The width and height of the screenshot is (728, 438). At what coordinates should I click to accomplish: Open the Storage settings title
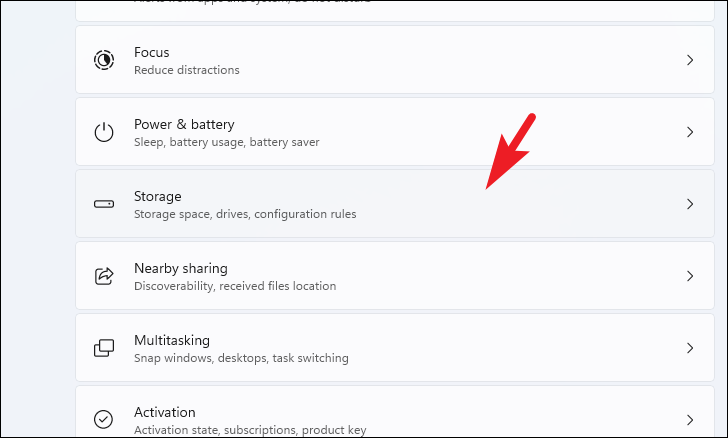pyautogui.click(x=157, y=196)
